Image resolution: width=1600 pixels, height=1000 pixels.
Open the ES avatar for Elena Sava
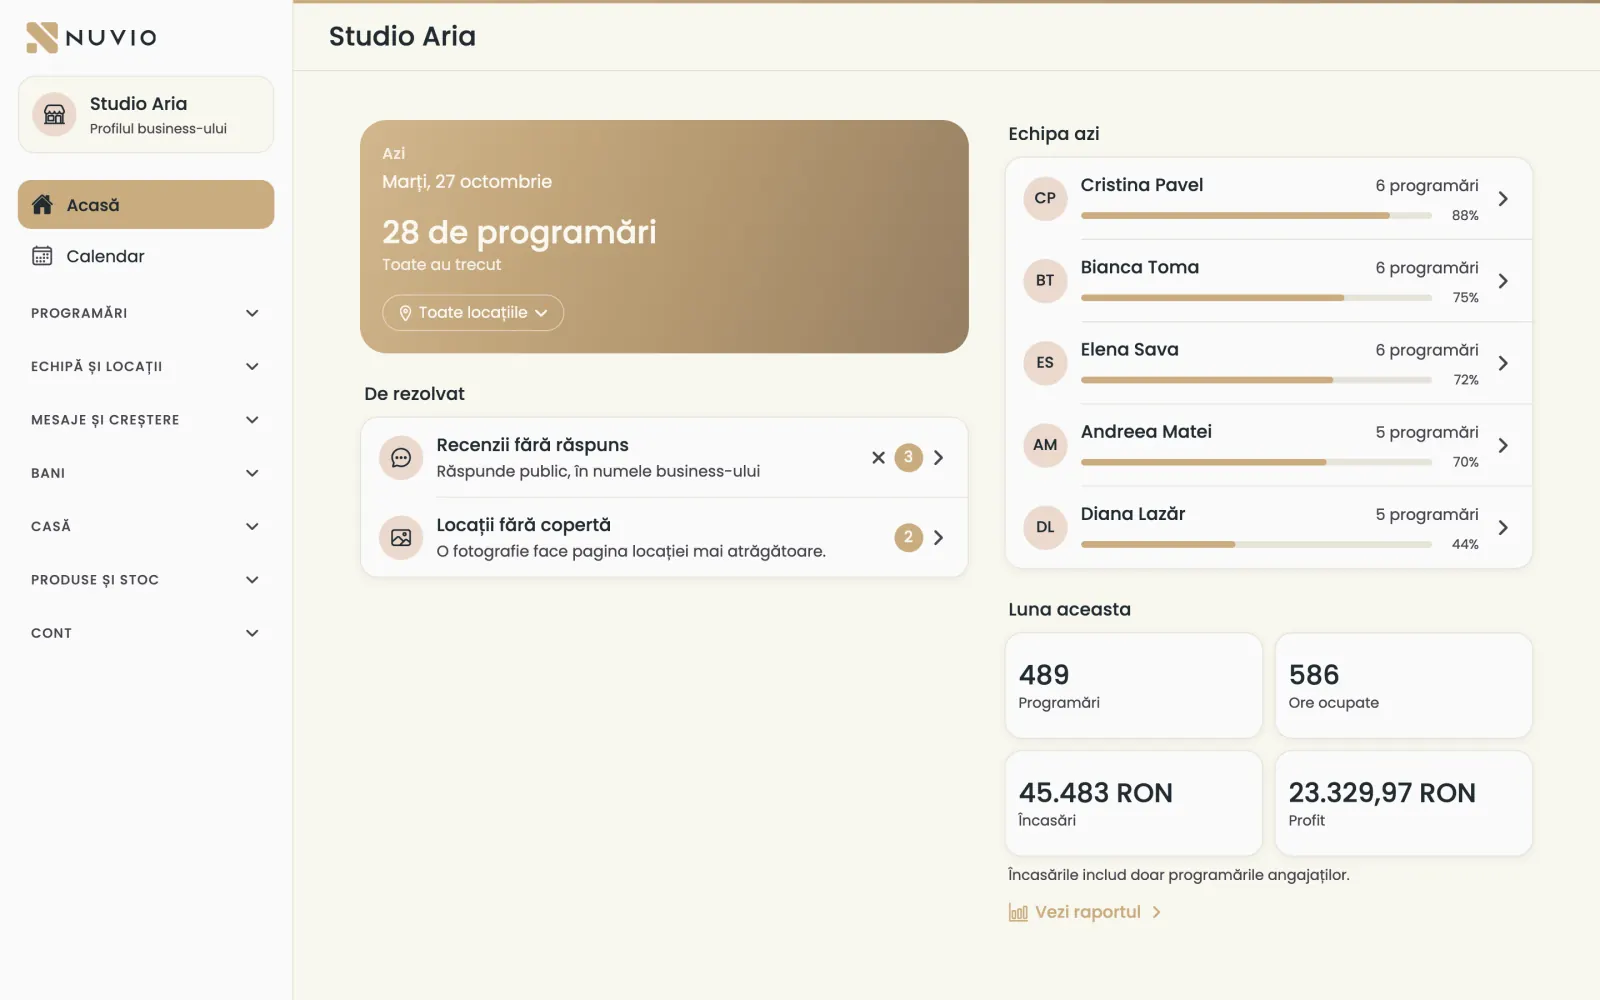[1045, 363]
